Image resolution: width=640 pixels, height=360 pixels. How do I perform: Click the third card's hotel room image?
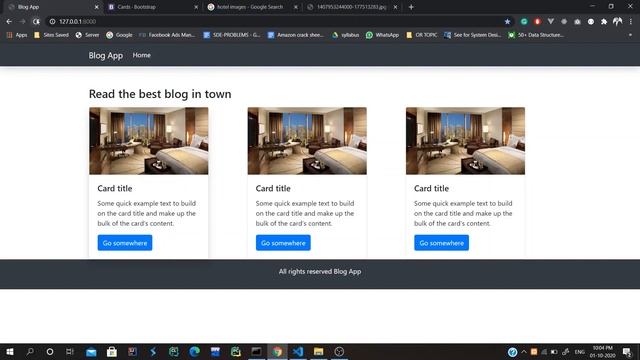(x=465, y=141)
